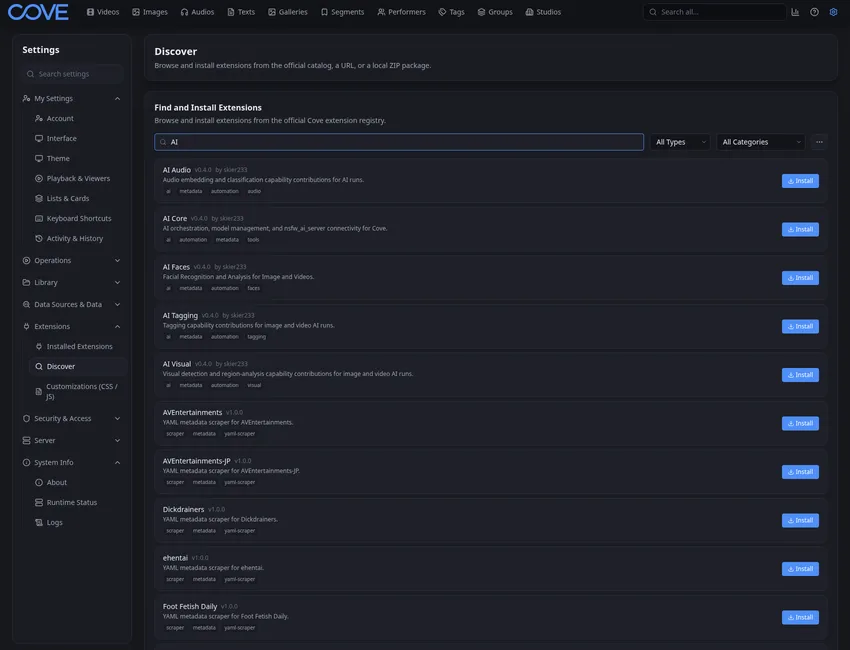850x650 pixels.
Task: Click the Library folder icon
Action: coord(26,282)
